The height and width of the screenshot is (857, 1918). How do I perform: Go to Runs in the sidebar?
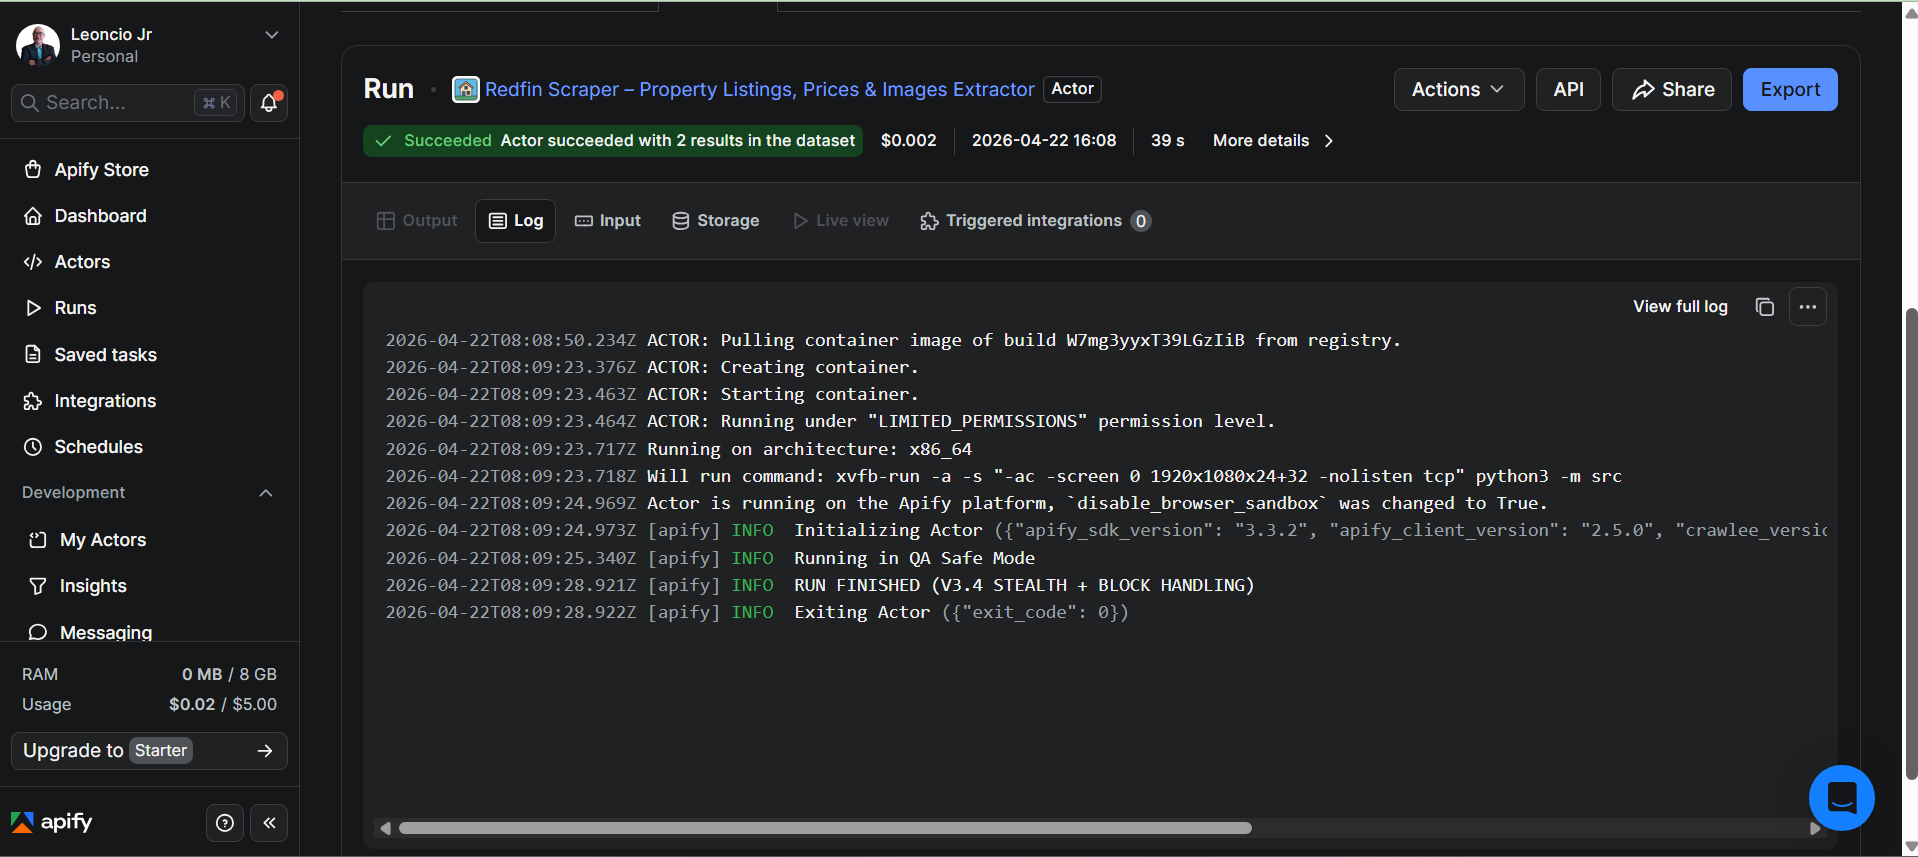[x=75, y=308]
